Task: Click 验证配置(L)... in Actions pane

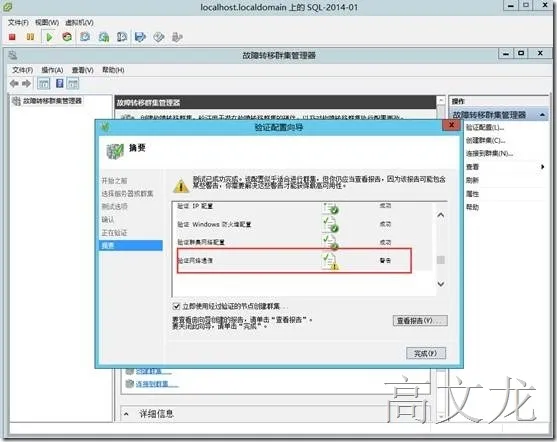Action: point(485,128)
